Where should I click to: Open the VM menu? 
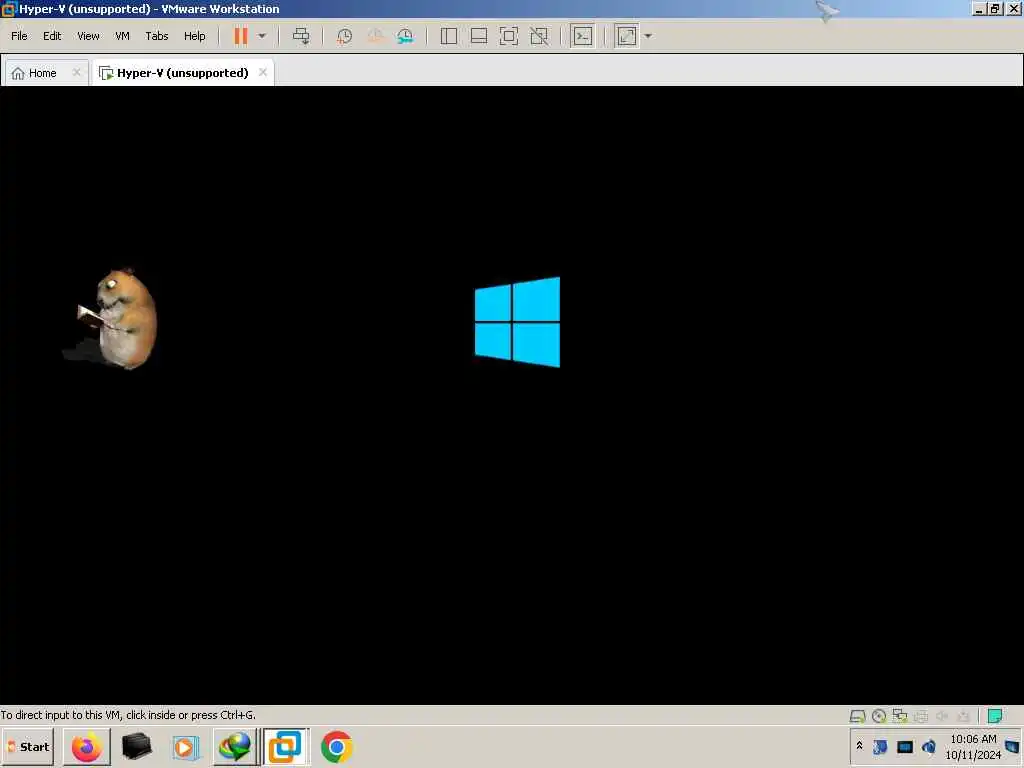[x=122, y=36]
